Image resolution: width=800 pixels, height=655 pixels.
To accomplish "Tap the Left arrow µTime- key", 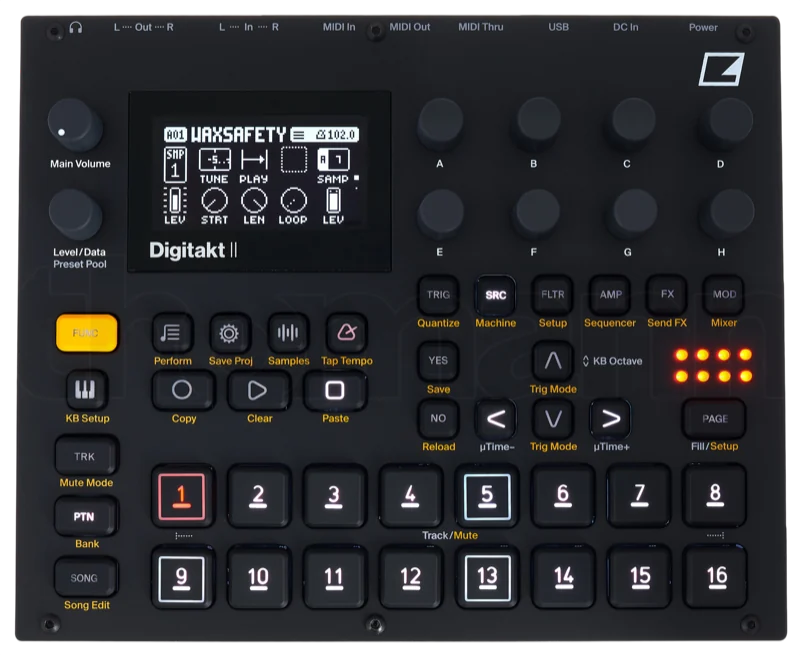I will point(495,419).
